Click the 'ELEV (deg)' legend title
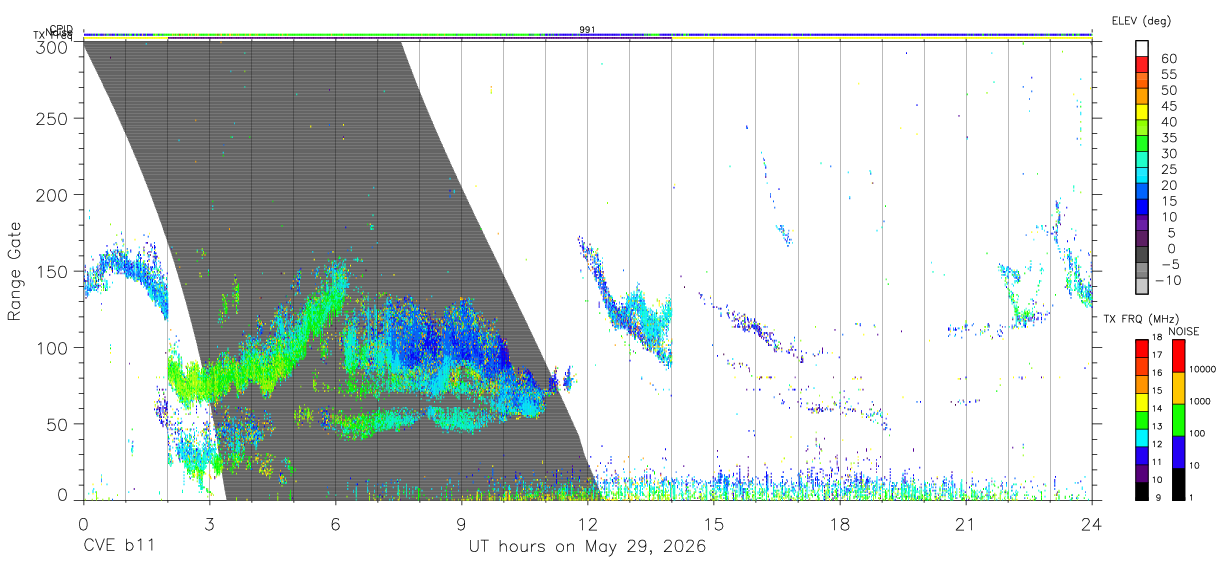Screen dimensions: 1228x567 coord(1142,20)
